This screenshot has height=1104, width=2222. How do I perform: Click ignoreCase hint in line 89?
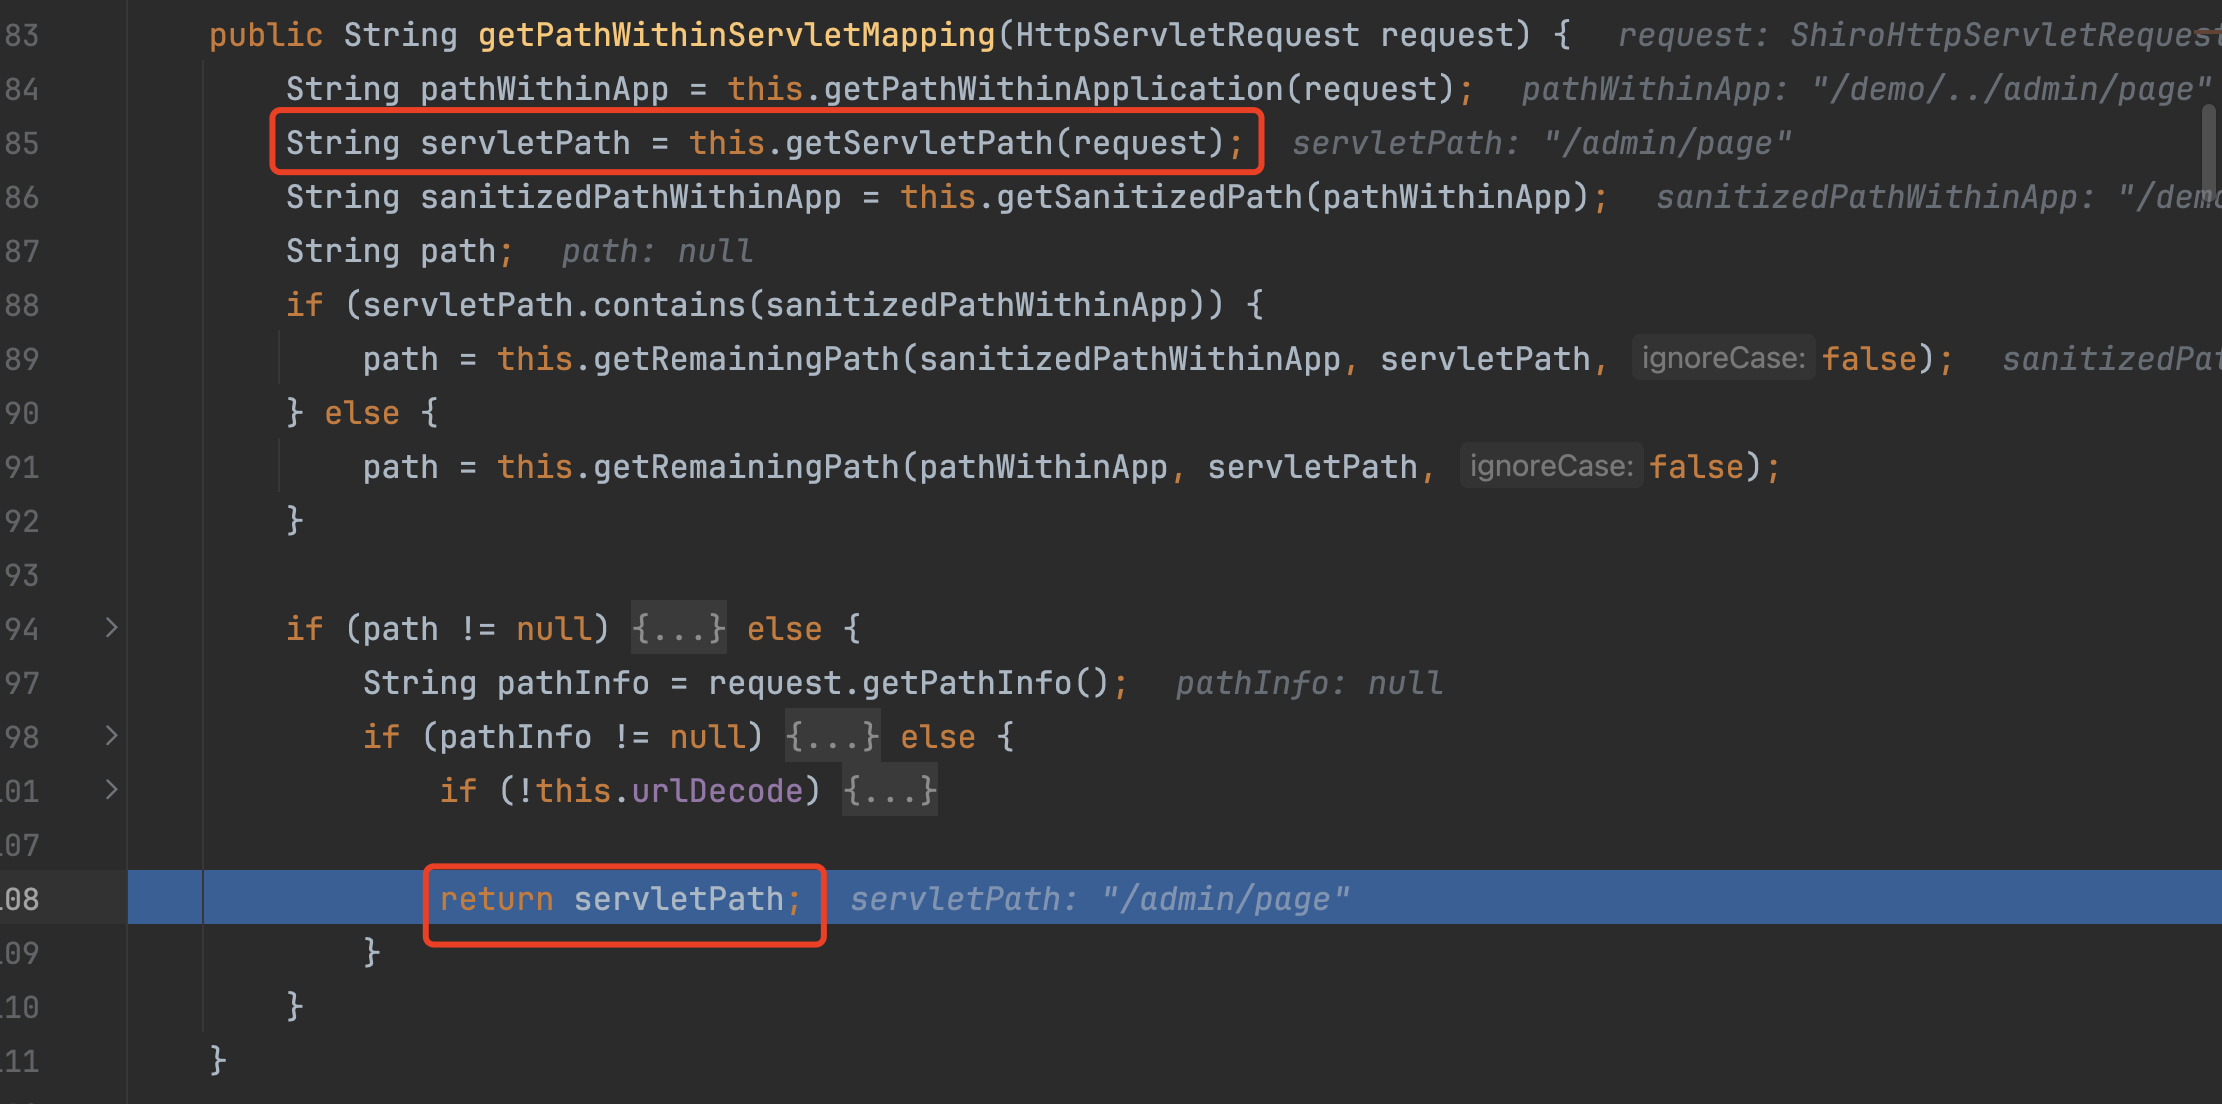[1723, 358]
